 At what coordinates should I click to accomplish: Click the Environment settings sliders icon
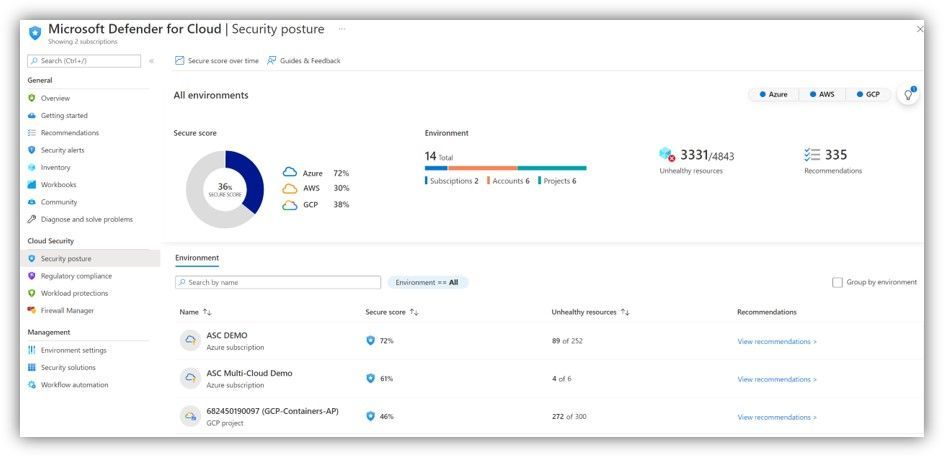(x=32, y=350)
